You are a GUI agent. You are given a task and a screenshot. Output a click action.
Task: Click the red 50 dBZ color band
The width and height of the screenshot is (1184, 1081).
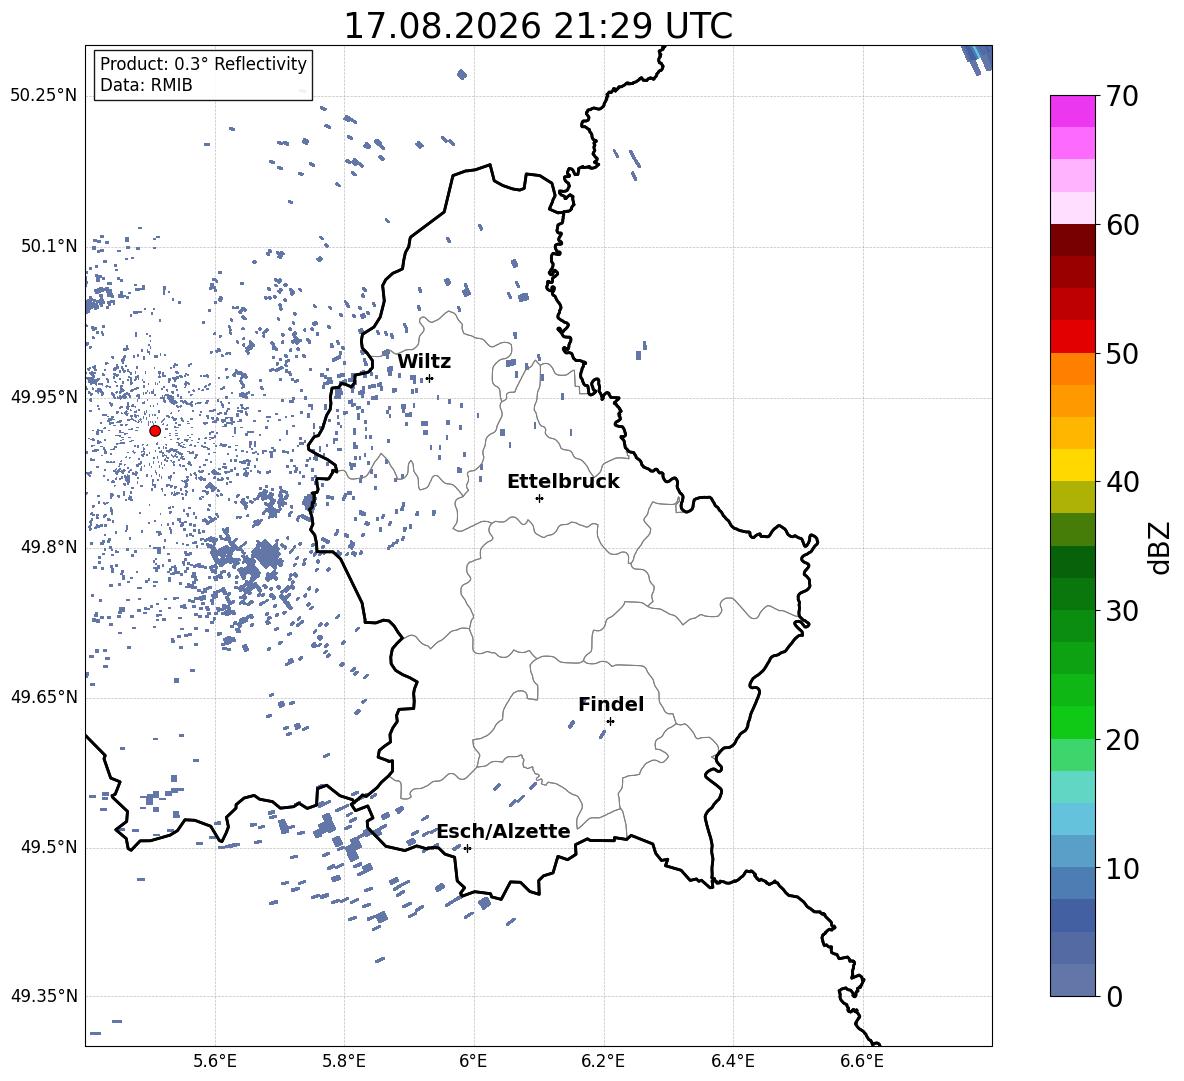pyautogui.click(x=1072, y=337)
